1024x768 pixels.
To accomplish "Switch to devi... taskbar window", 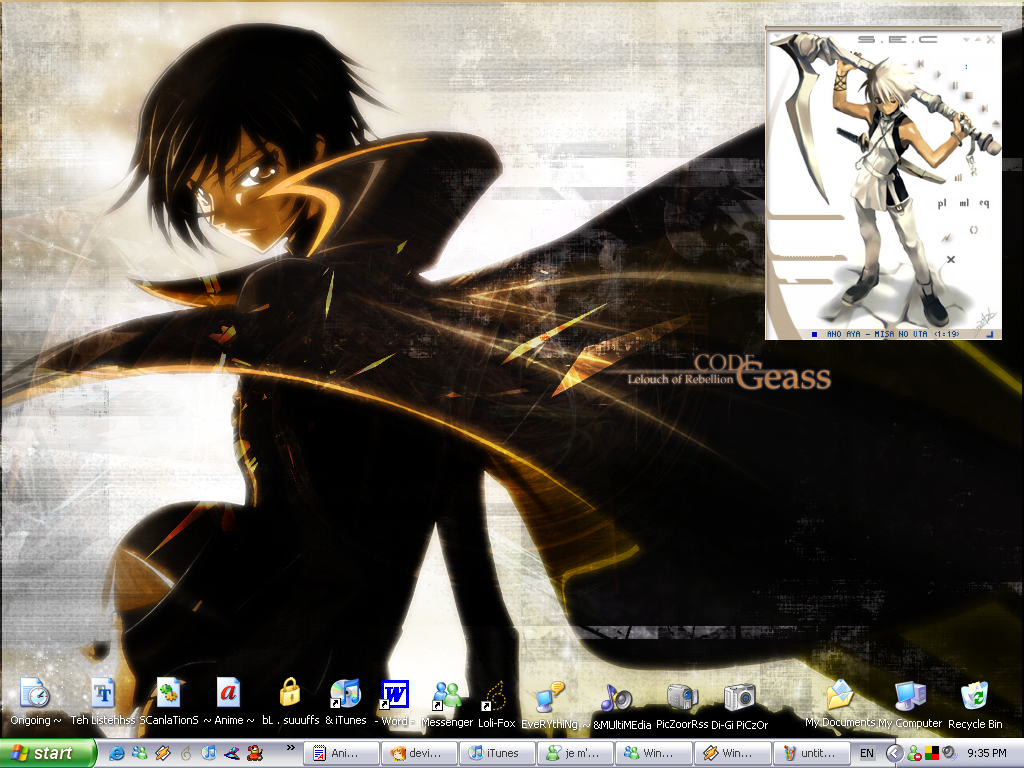I will tap(421, 753).
